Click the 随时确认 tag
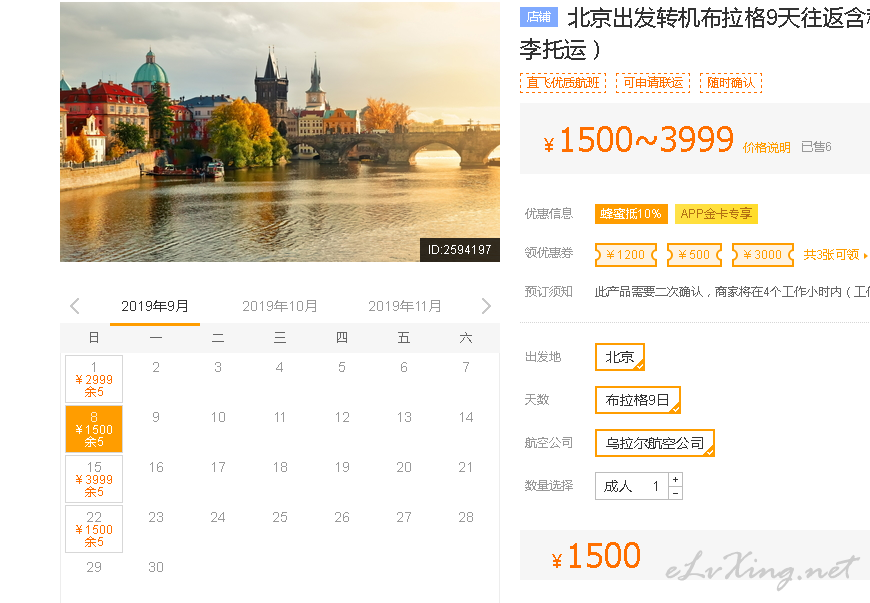Viewport: 870px width, 603px height. point(731,83)
